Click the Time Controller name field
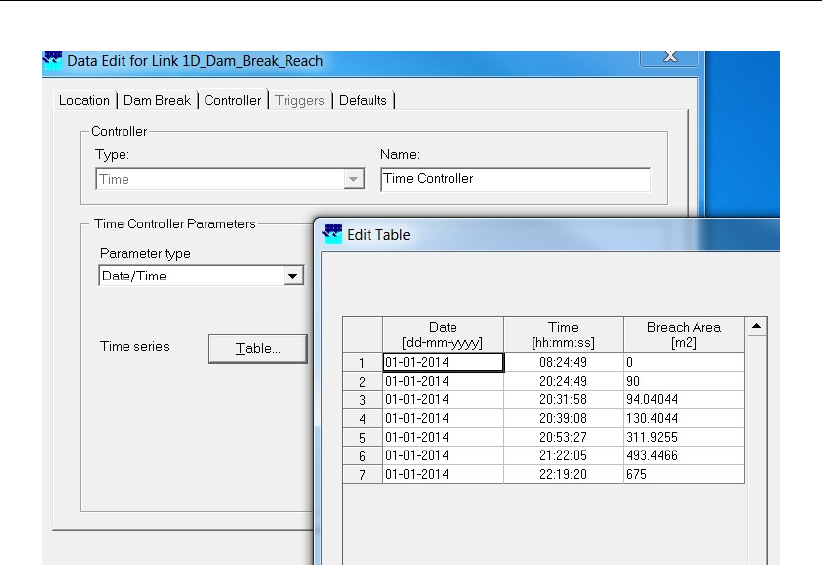Screen dimensions: 822x565 [x=515, y=179]
